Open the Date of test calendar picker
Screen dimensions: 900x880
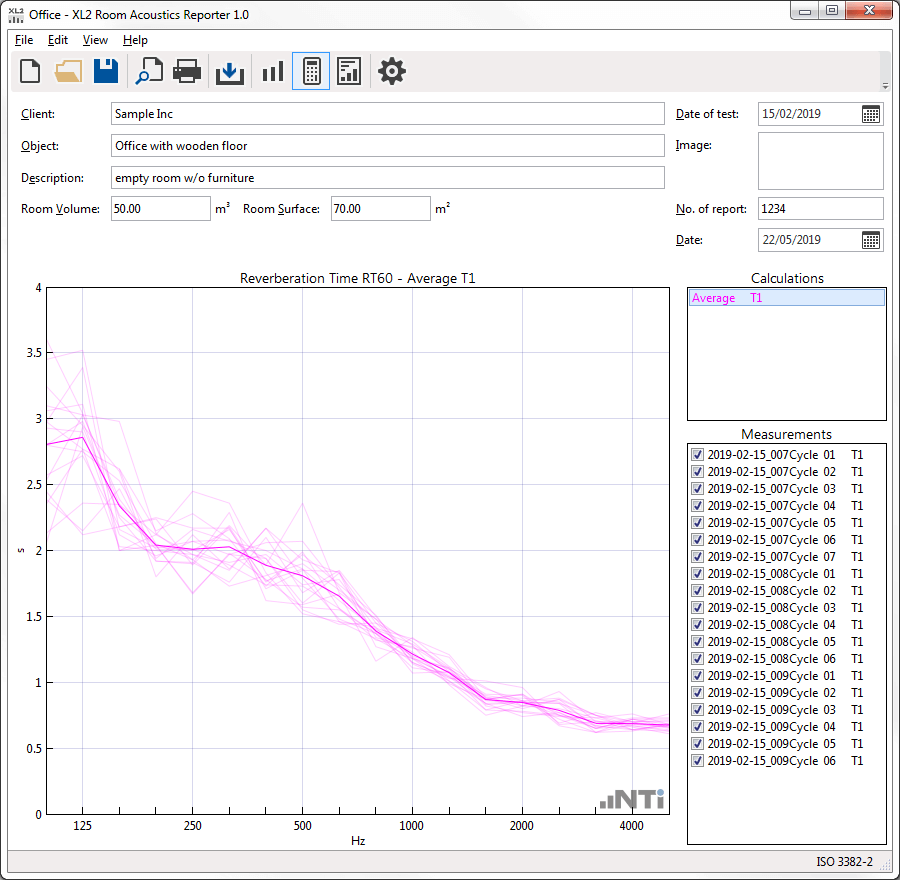pyautogui.click(x=871, y=114)
